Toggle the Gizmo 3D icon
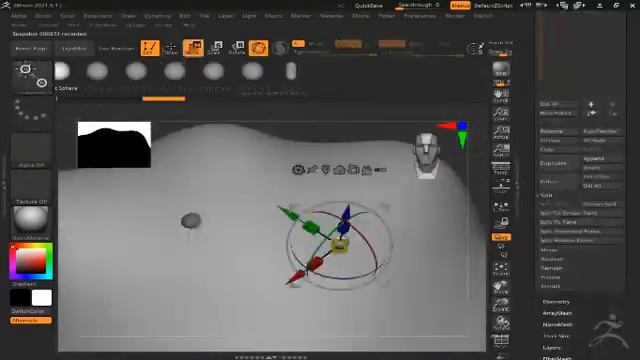The image size is (640, 360). 258,48
